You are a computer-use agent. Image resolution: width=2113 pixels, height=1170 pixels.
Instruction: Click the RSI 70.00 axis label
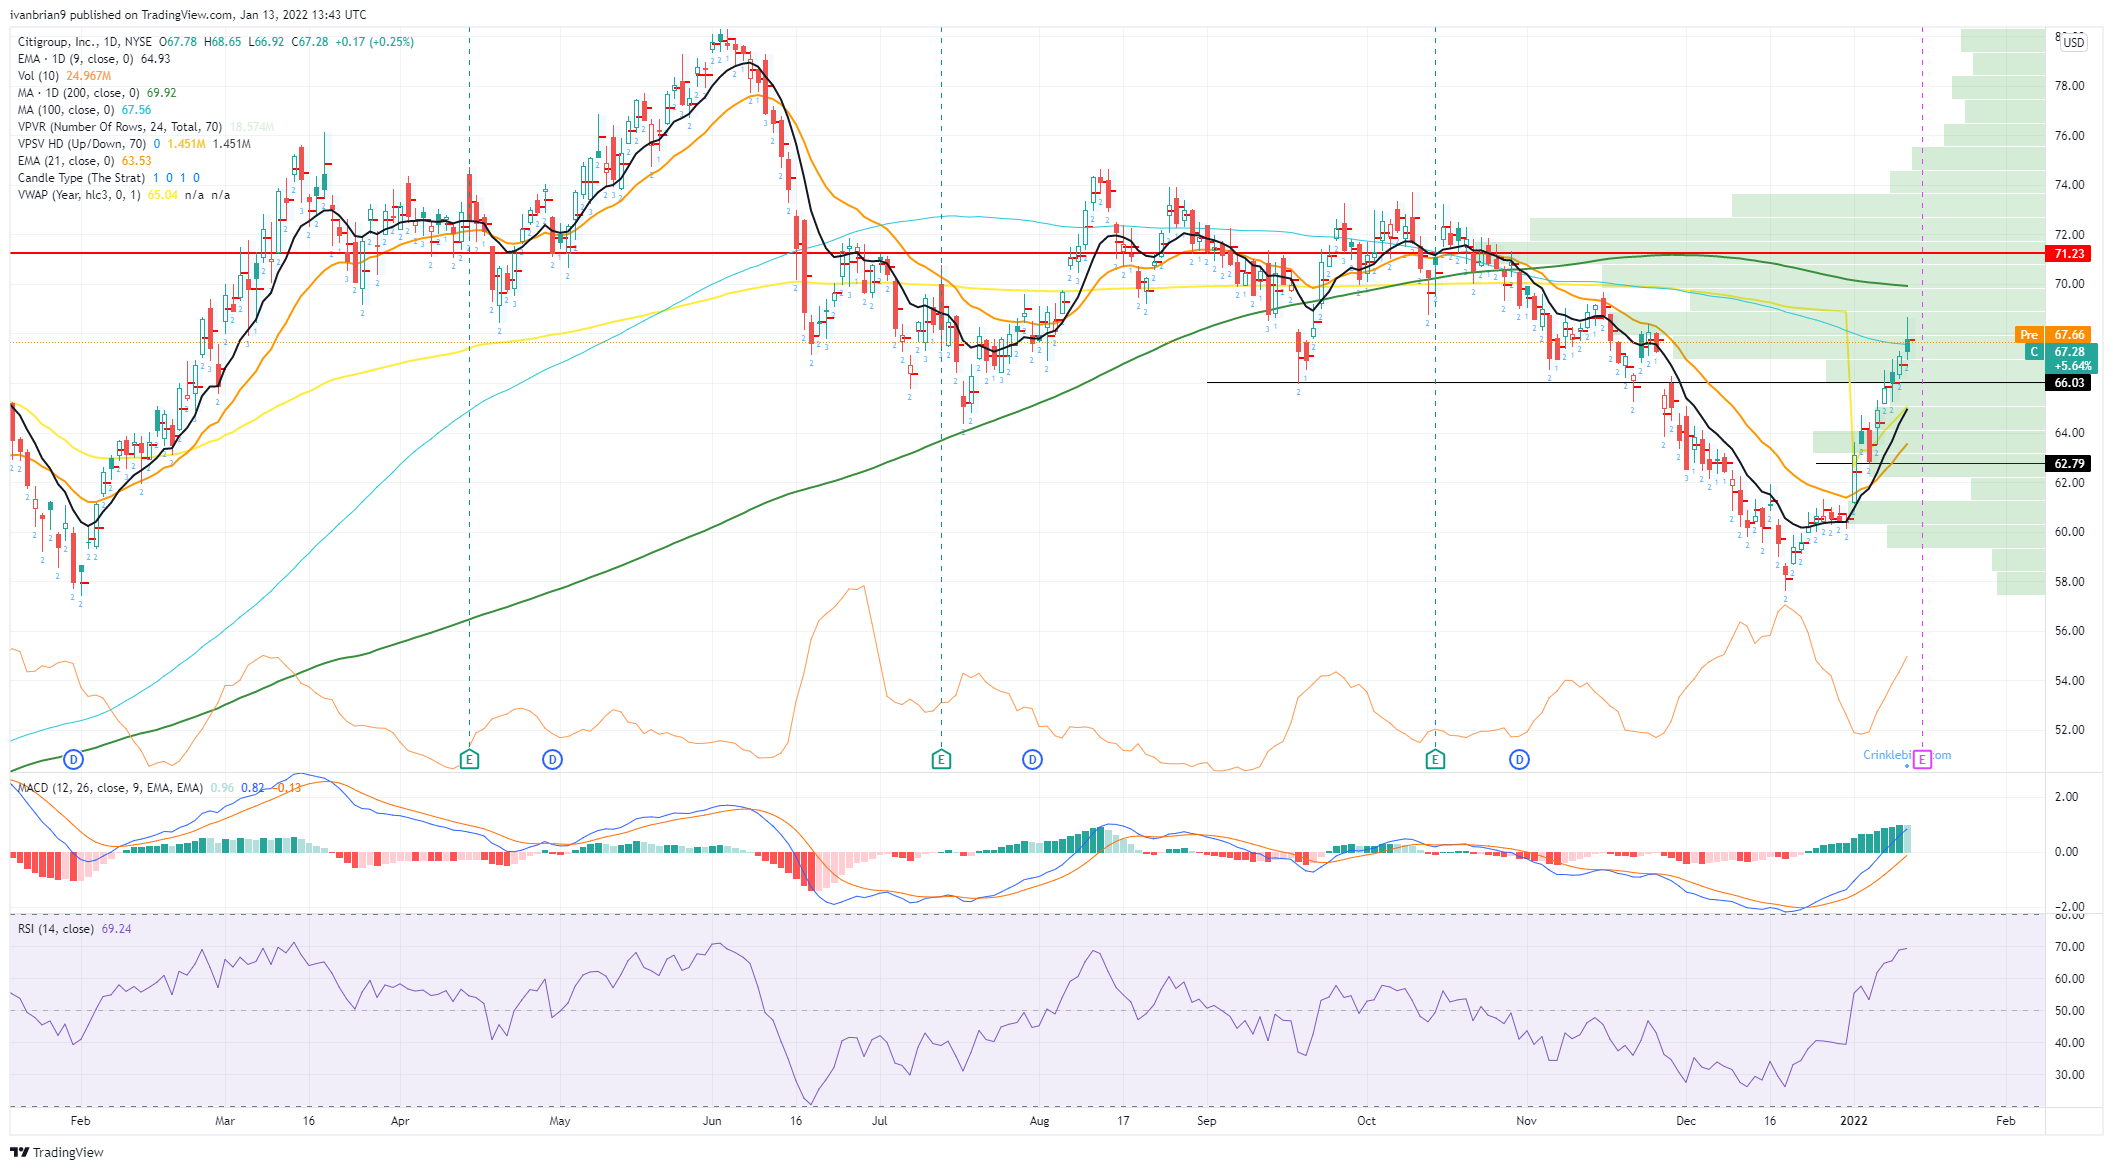pos(2070,947)
